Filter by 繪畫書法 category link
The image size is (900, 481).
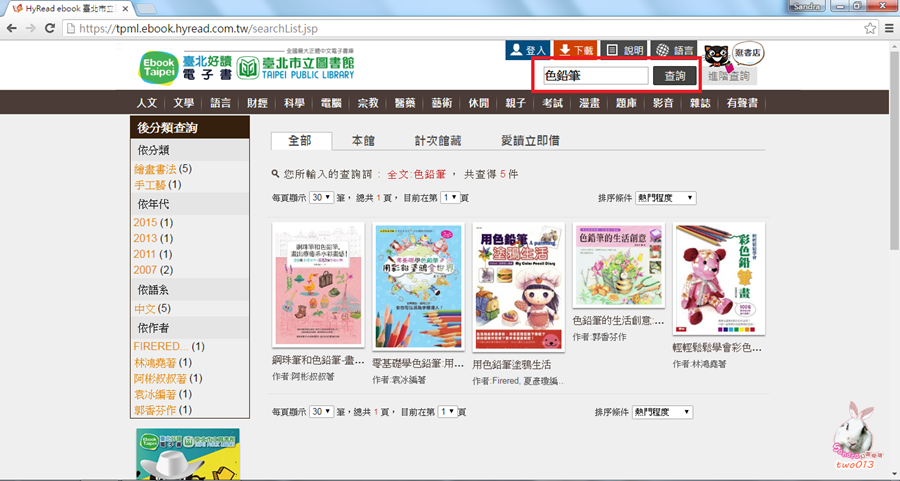coord(154,169)
